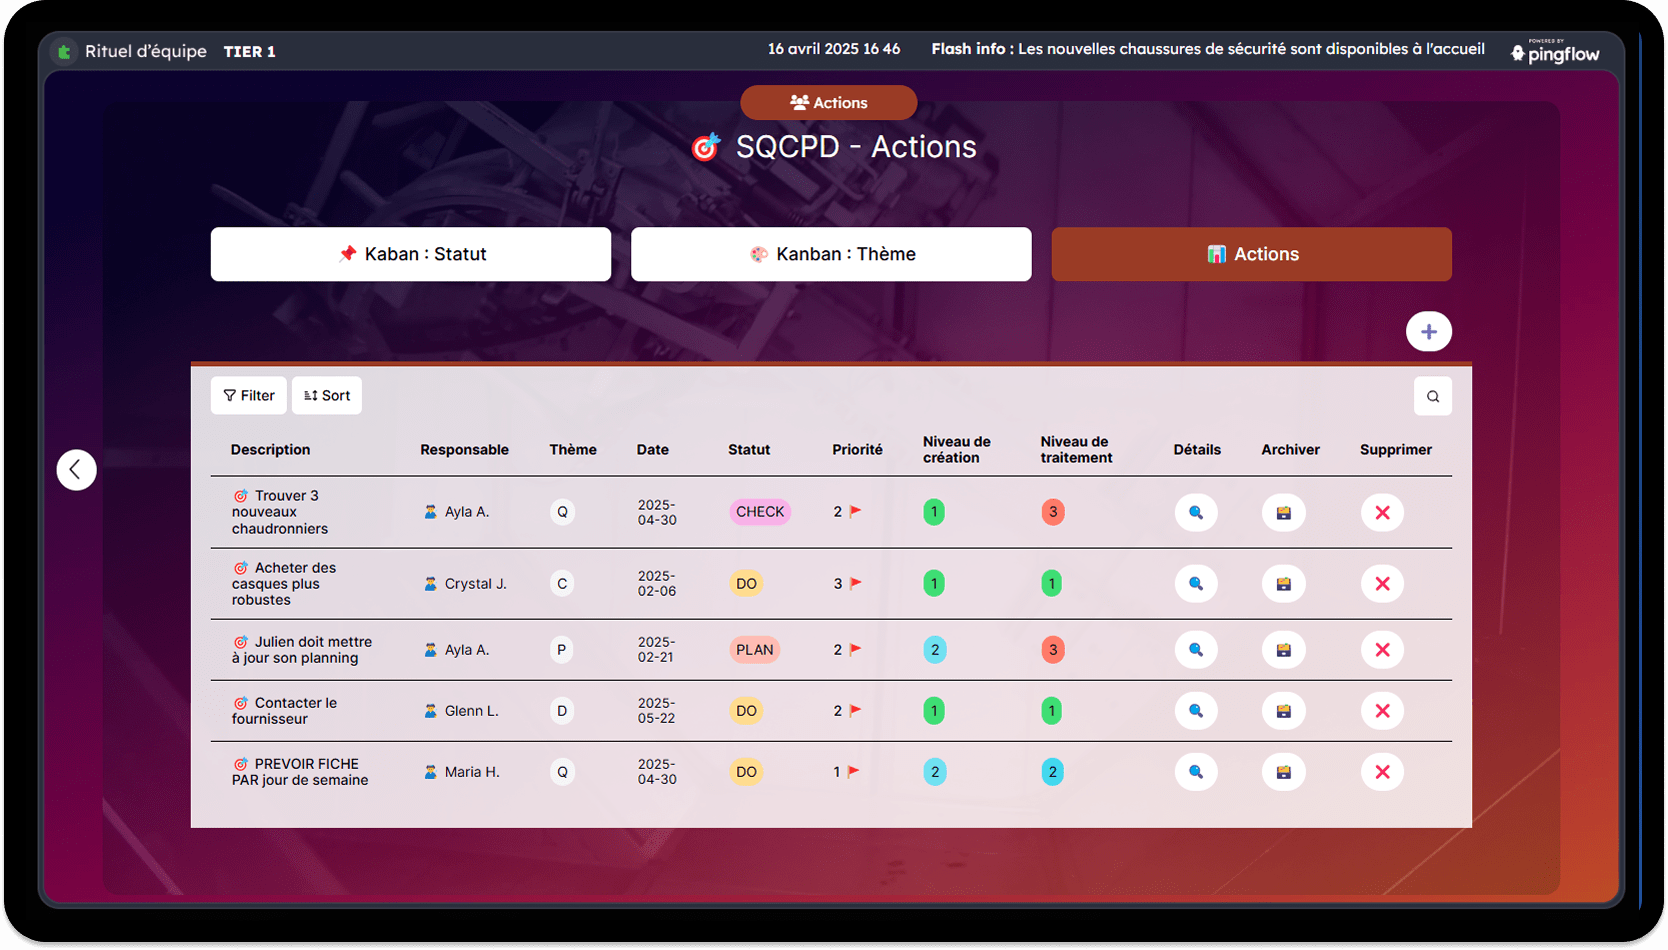The image size is (1668, 950).
Task: Archive the PREVOIR FICHE PAR jour action
Action: coord(1283,772)
